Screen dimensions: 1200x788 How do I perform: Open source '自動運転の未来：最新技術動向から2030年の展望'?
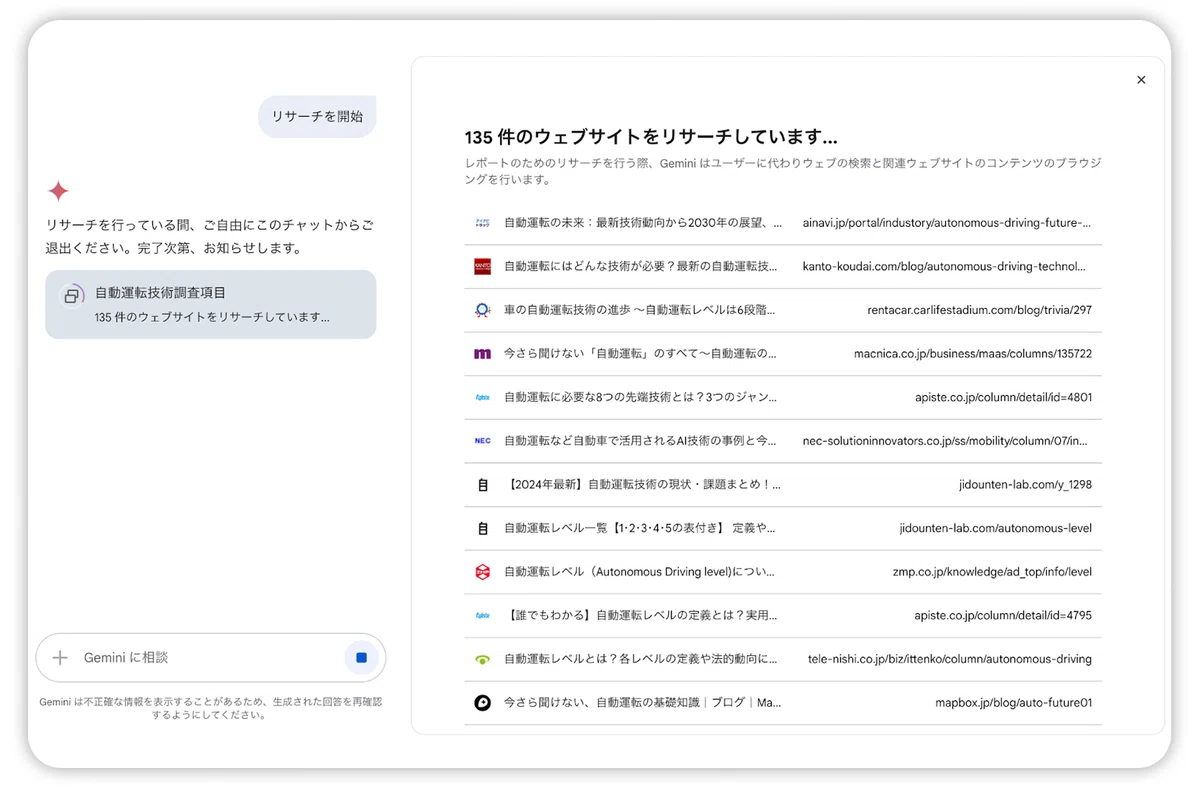point(643,223)
